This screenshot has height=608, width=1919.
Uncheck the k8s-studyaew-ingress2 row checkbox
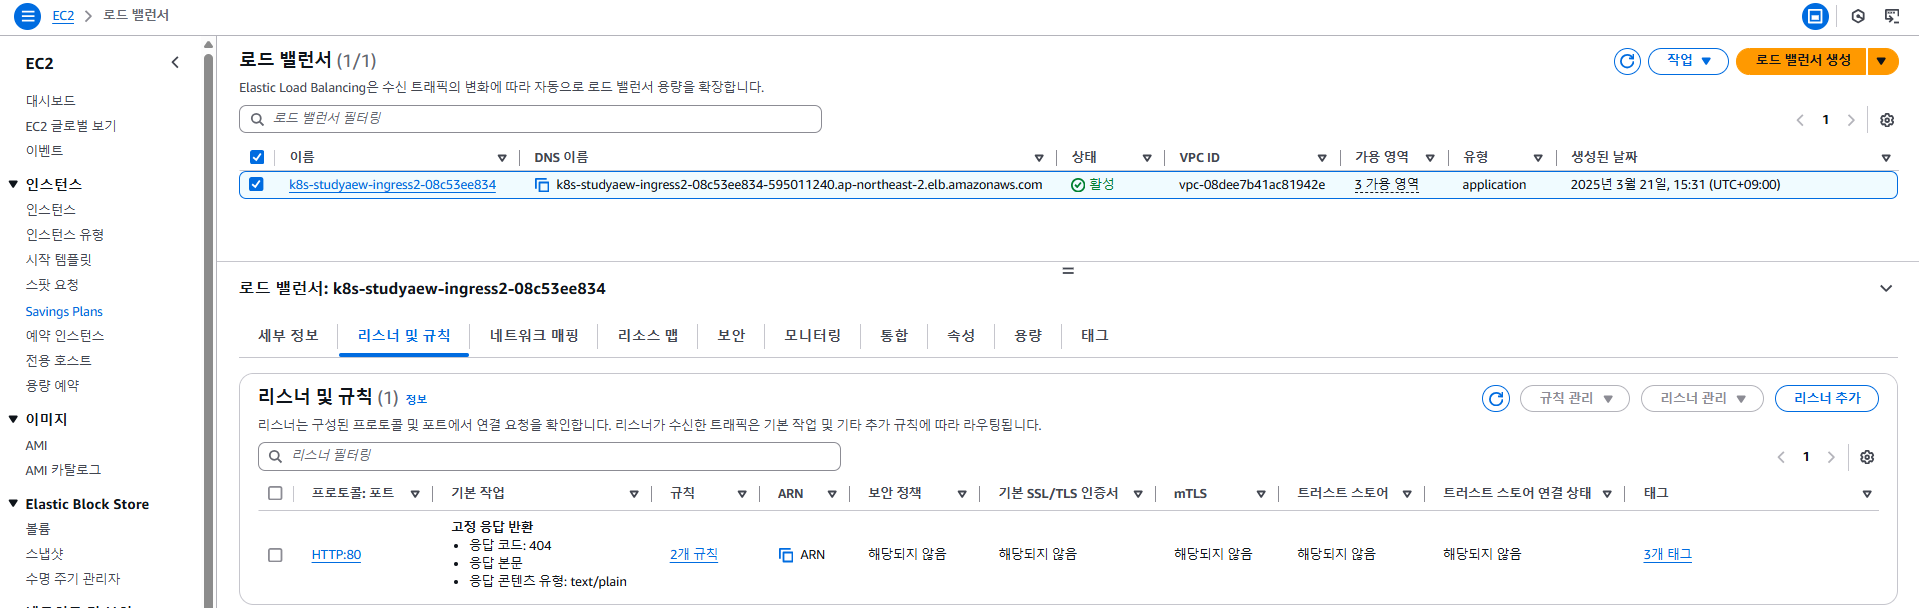[256, 184]
